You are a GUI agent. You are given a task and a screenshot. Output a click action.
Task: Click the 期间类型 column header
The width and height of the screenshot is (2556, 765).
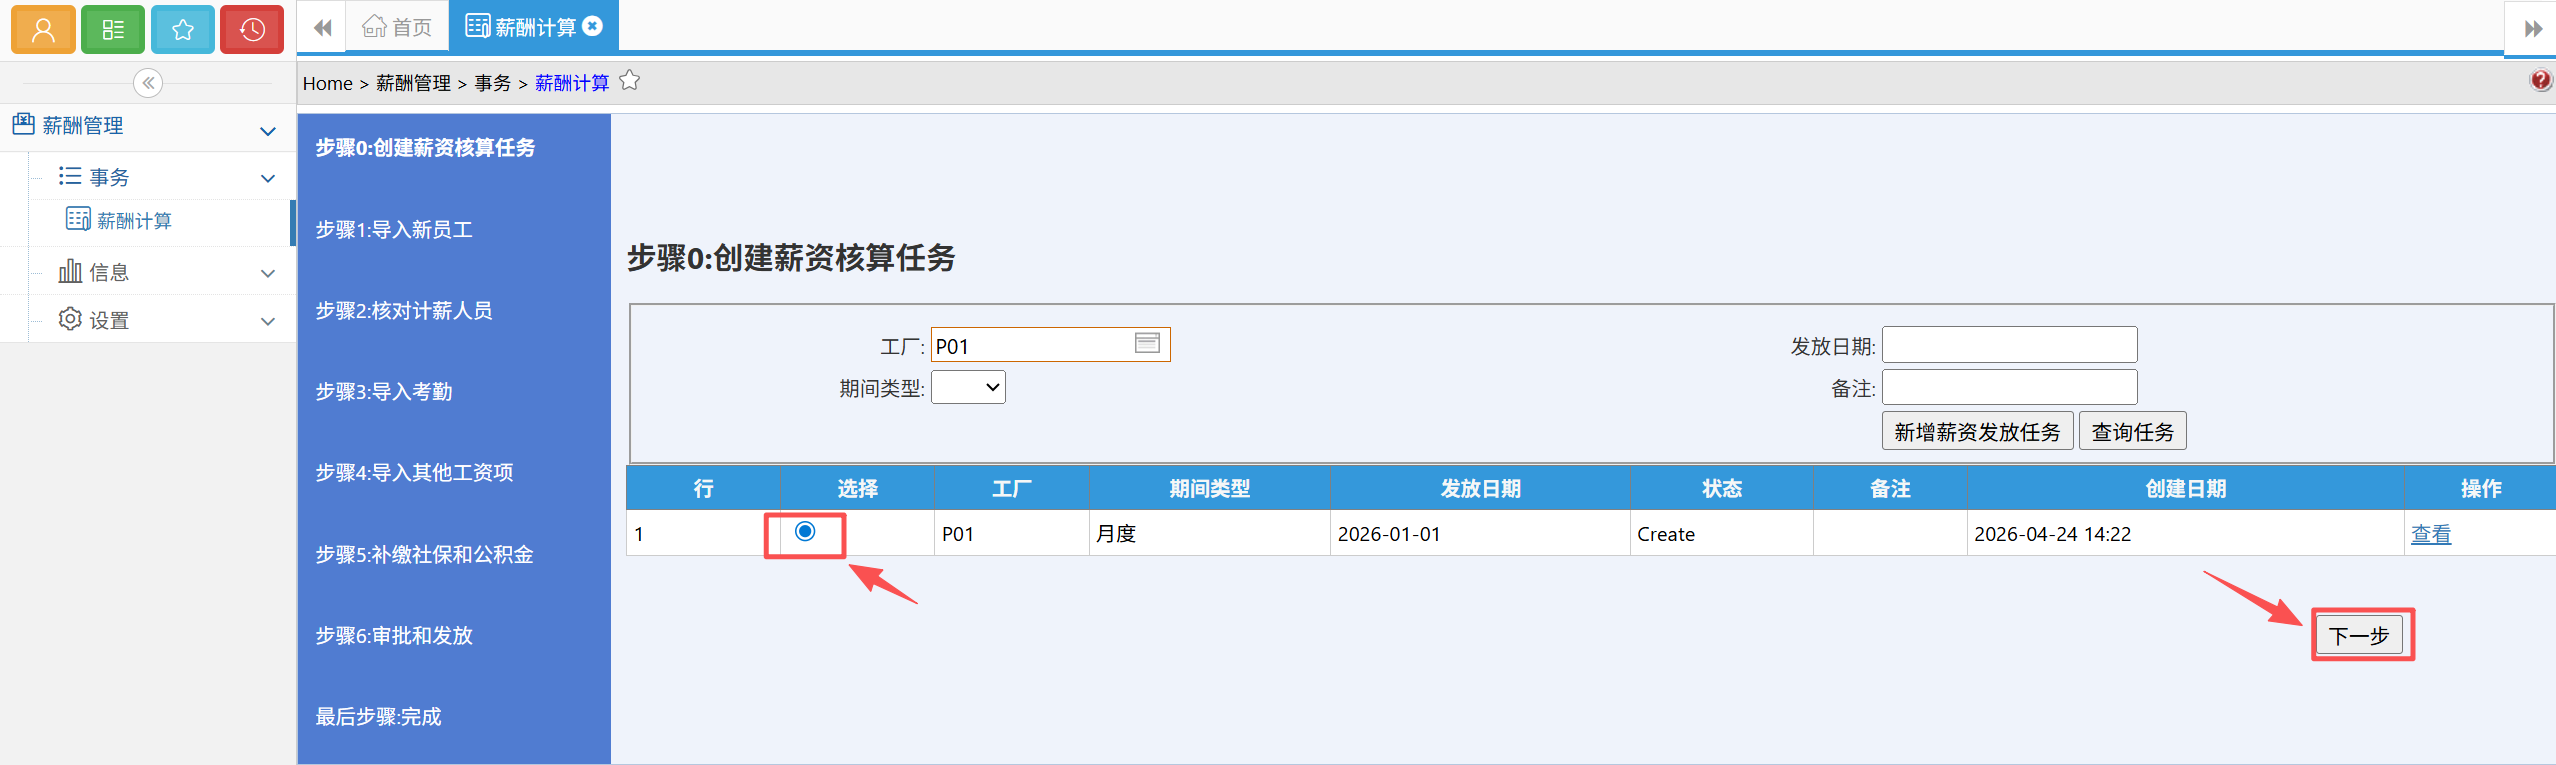coord(1210,488)
